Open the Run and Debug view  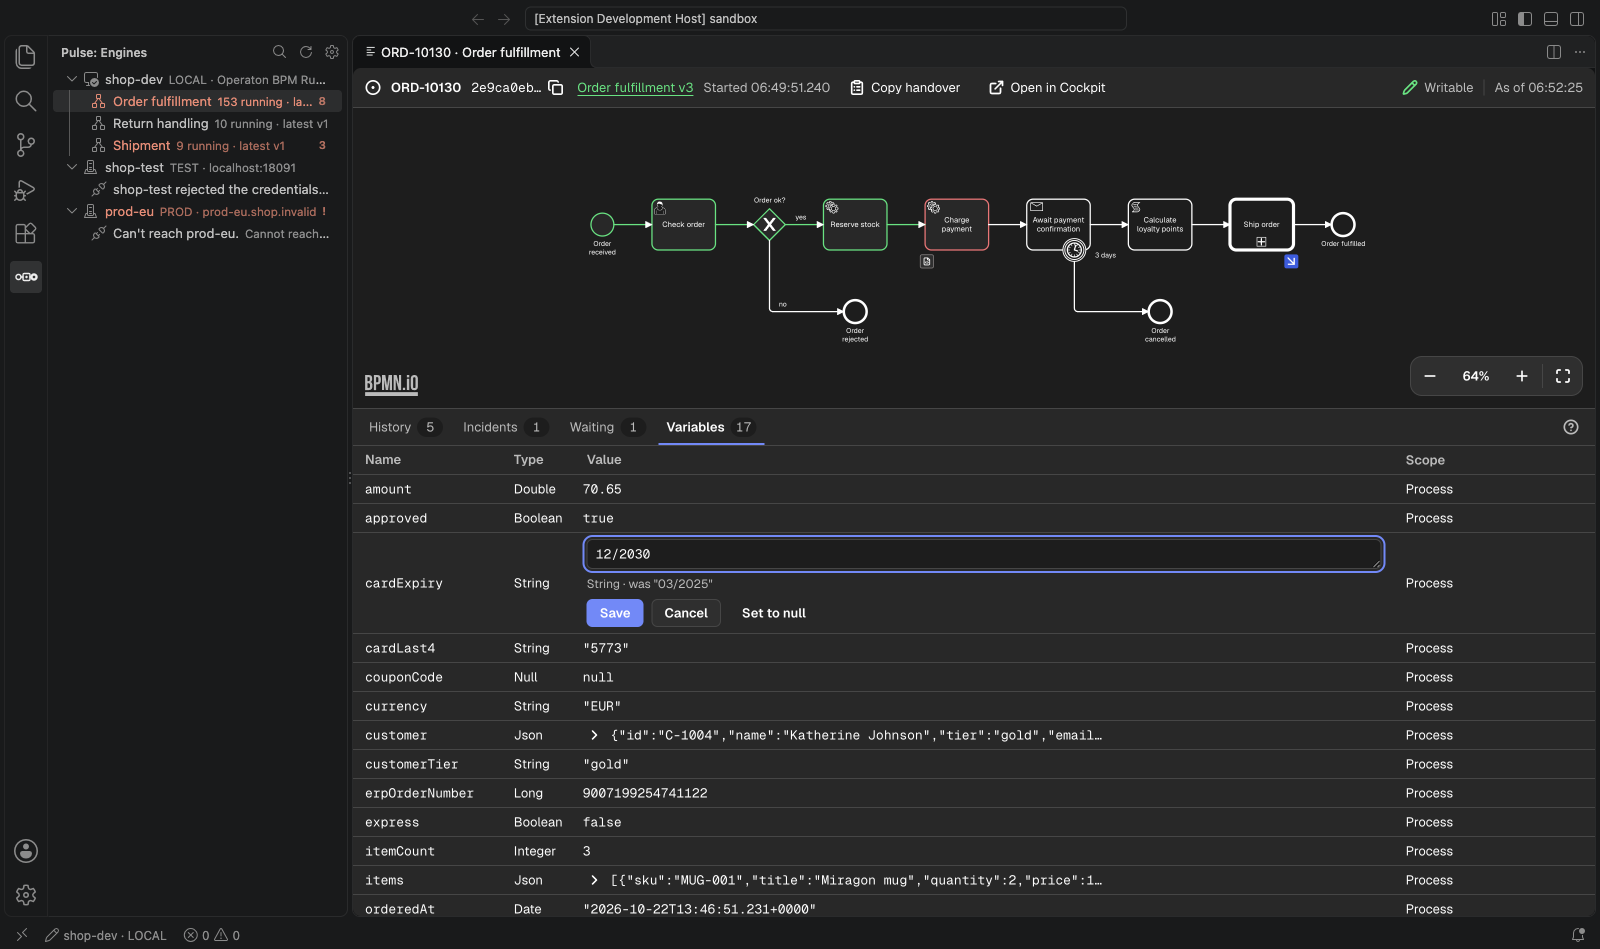[x=26, y=189]
